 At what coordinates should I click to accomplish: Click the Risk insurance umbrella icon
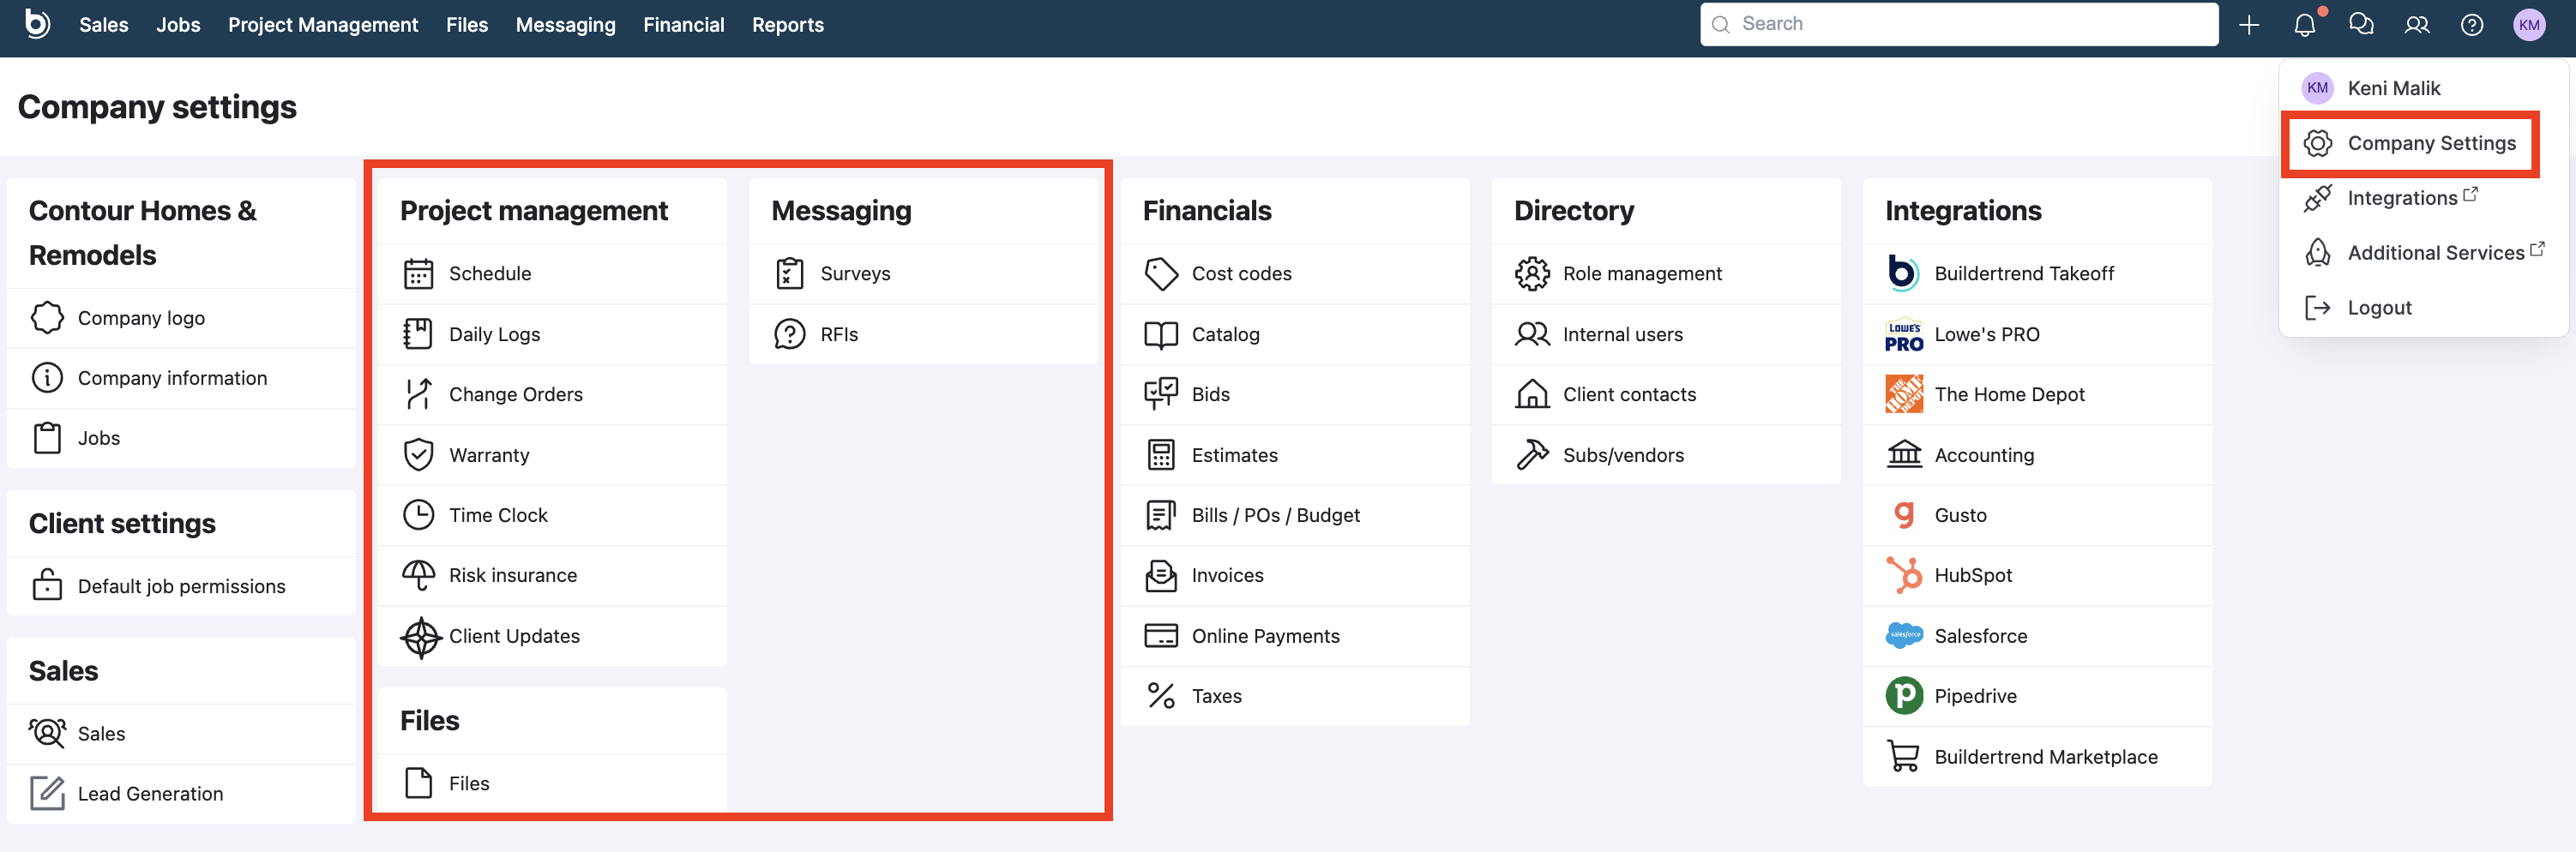418,575
